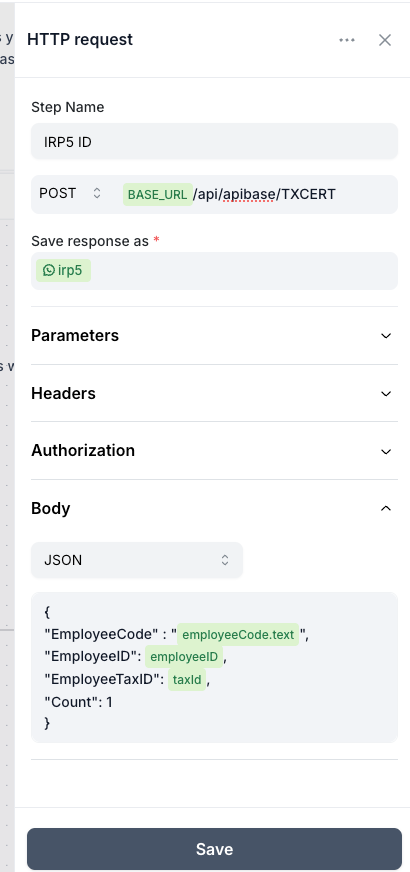This screenshot has width=410, height=872.
Task: Select the BASE_URL variable chip
Action: click(x=157, y=195)
